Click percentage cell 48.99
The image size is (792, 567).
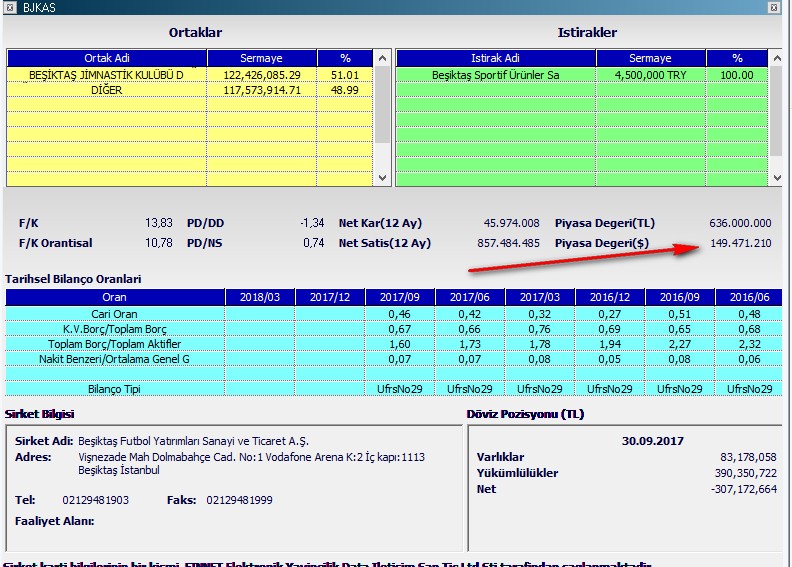point(345,90)
